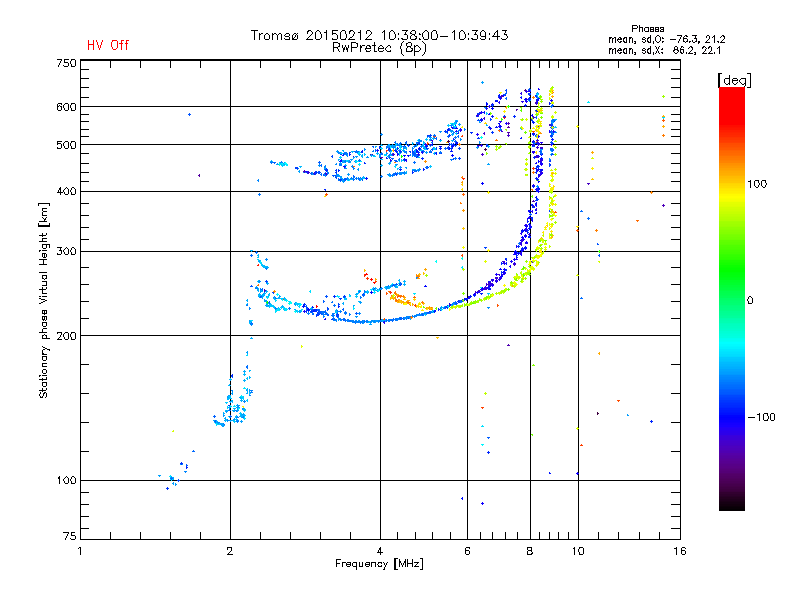The height and width of the screenshot is (600, 800).
Task: Select the plot title 'Tromsø 20150212 10:38:00-10:39:43'
Action: coord(379,35)
